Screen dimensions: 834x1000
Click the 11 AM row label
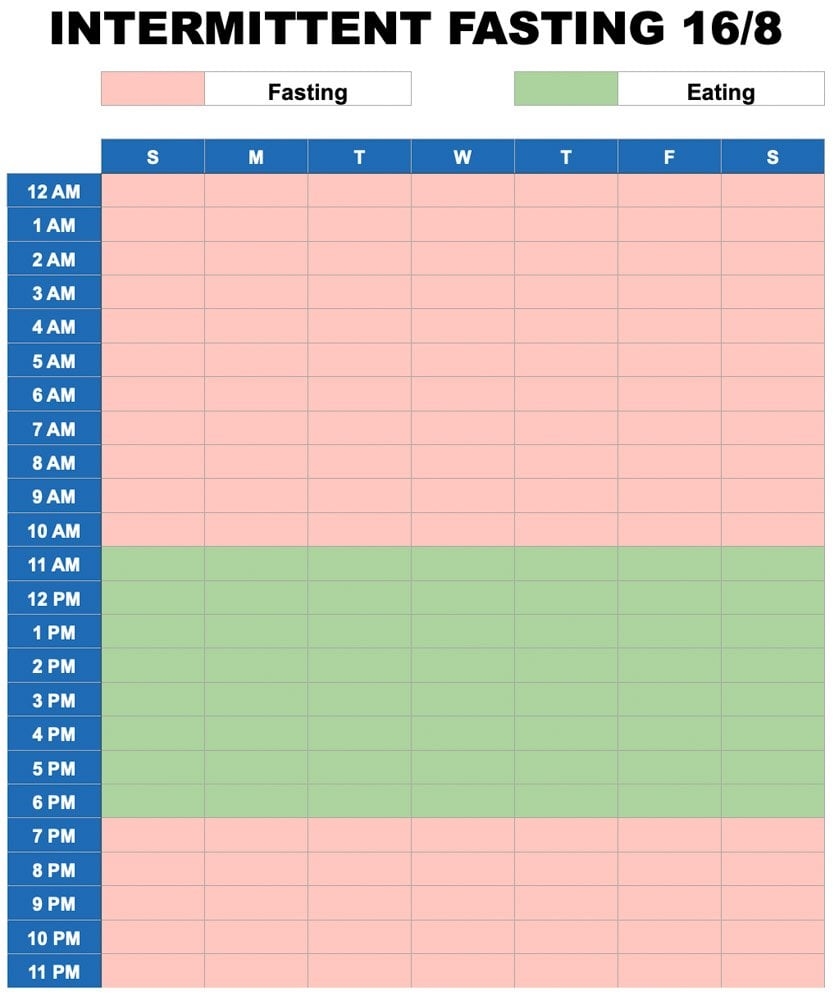pos(54,565)
